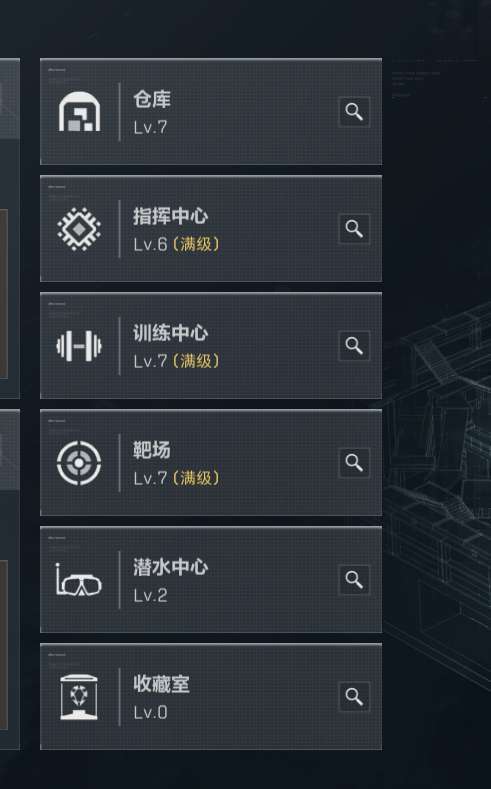Screen dimensions: 491x789
Task: Click the 靶场 Lv.7 满级 label
Action: (176, 478)
